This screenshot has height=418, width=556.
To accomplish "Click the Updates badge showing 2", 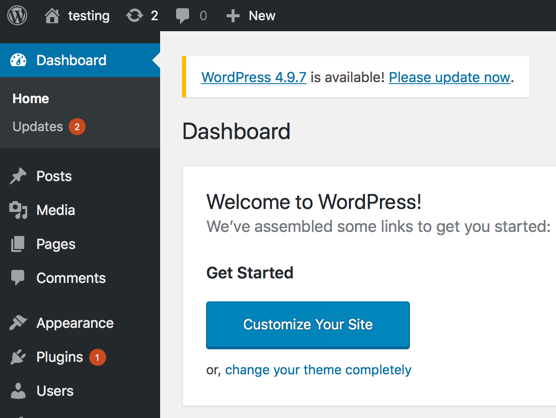I will pyautogui.click(x=77, y=127).
